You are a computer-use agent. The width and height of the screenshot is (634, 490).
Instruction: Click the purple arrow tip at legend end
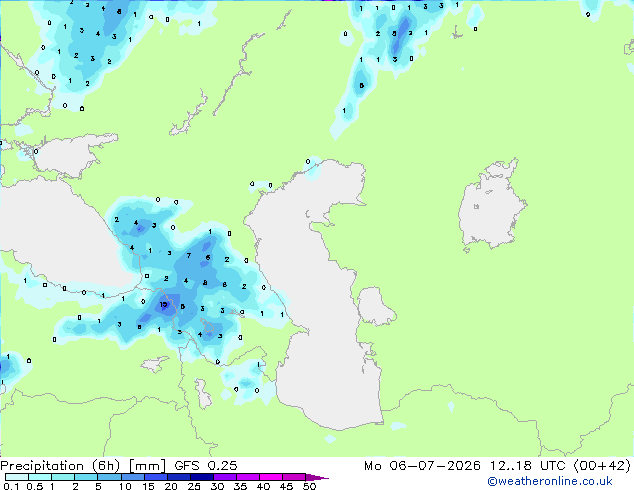pyautogui.click(x=317, y=477)
